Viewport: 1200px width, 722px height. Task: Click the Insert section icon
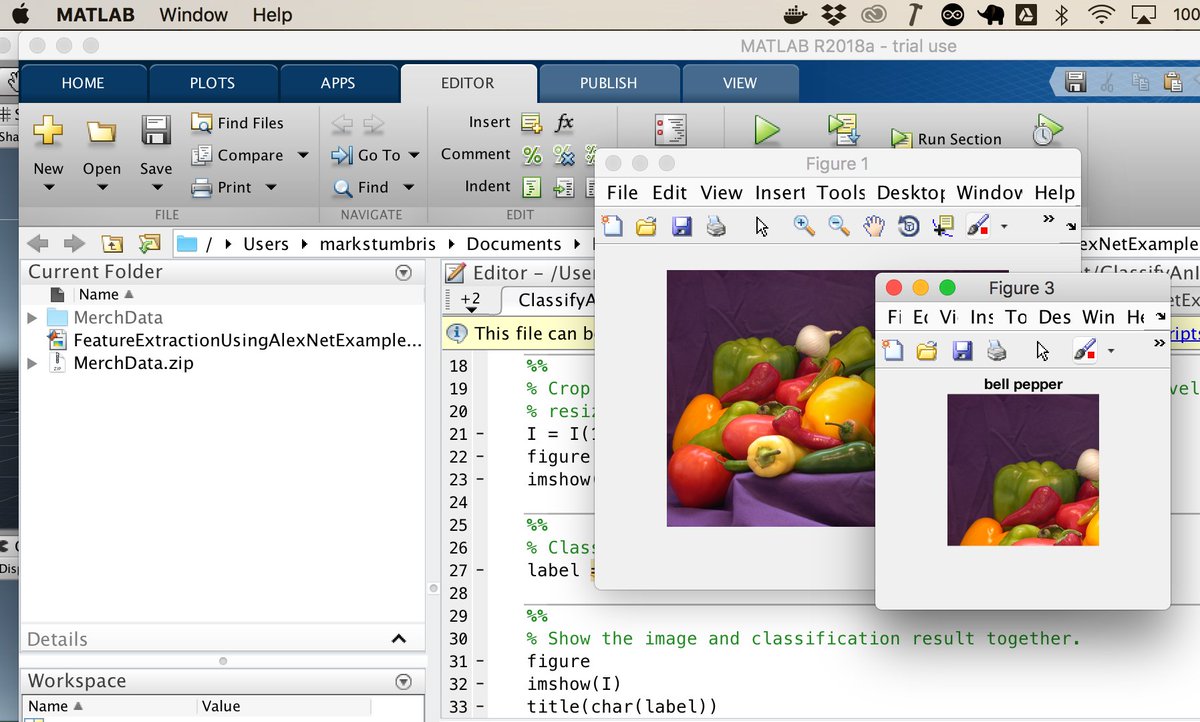tap(531, 123)
